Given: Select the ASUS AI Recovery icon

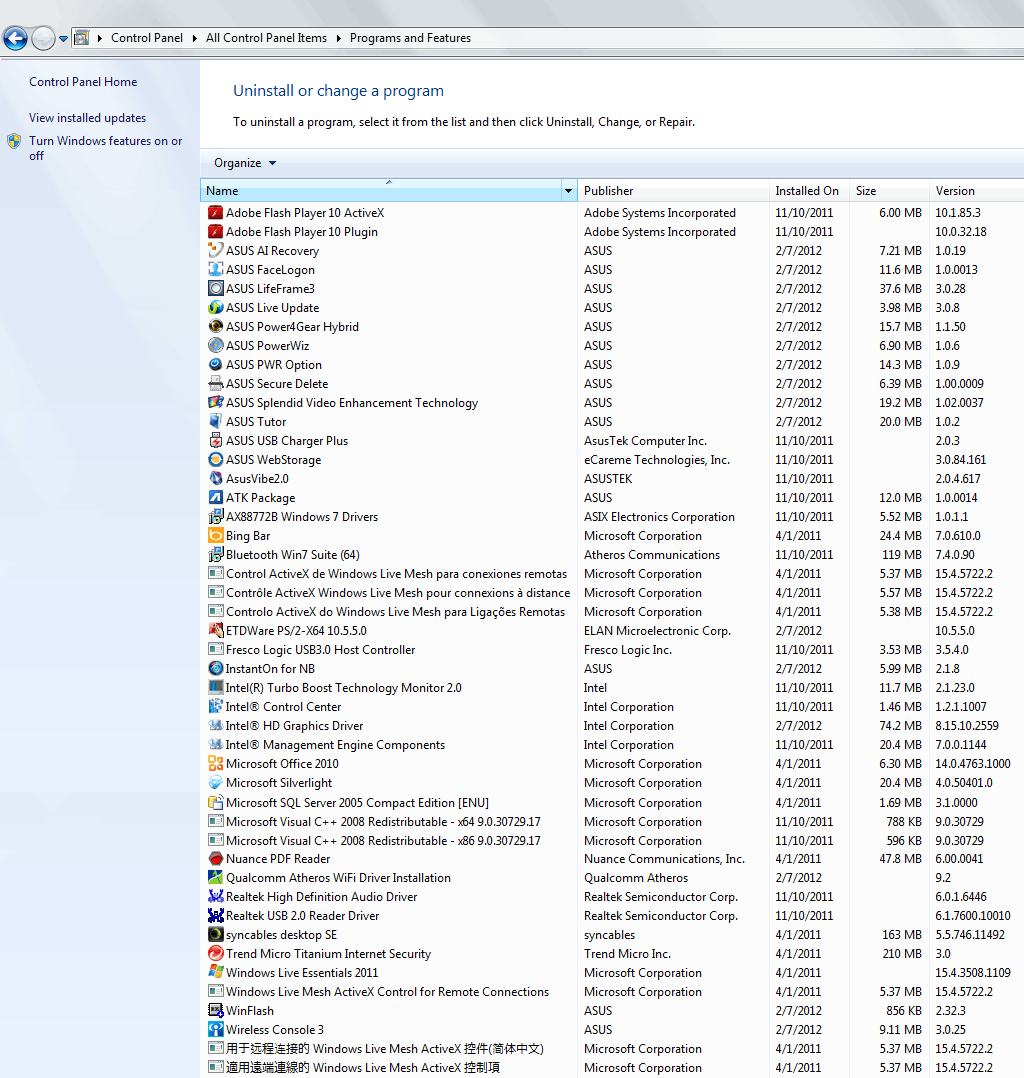Looking at the screenshot, I should coord(216,250).
